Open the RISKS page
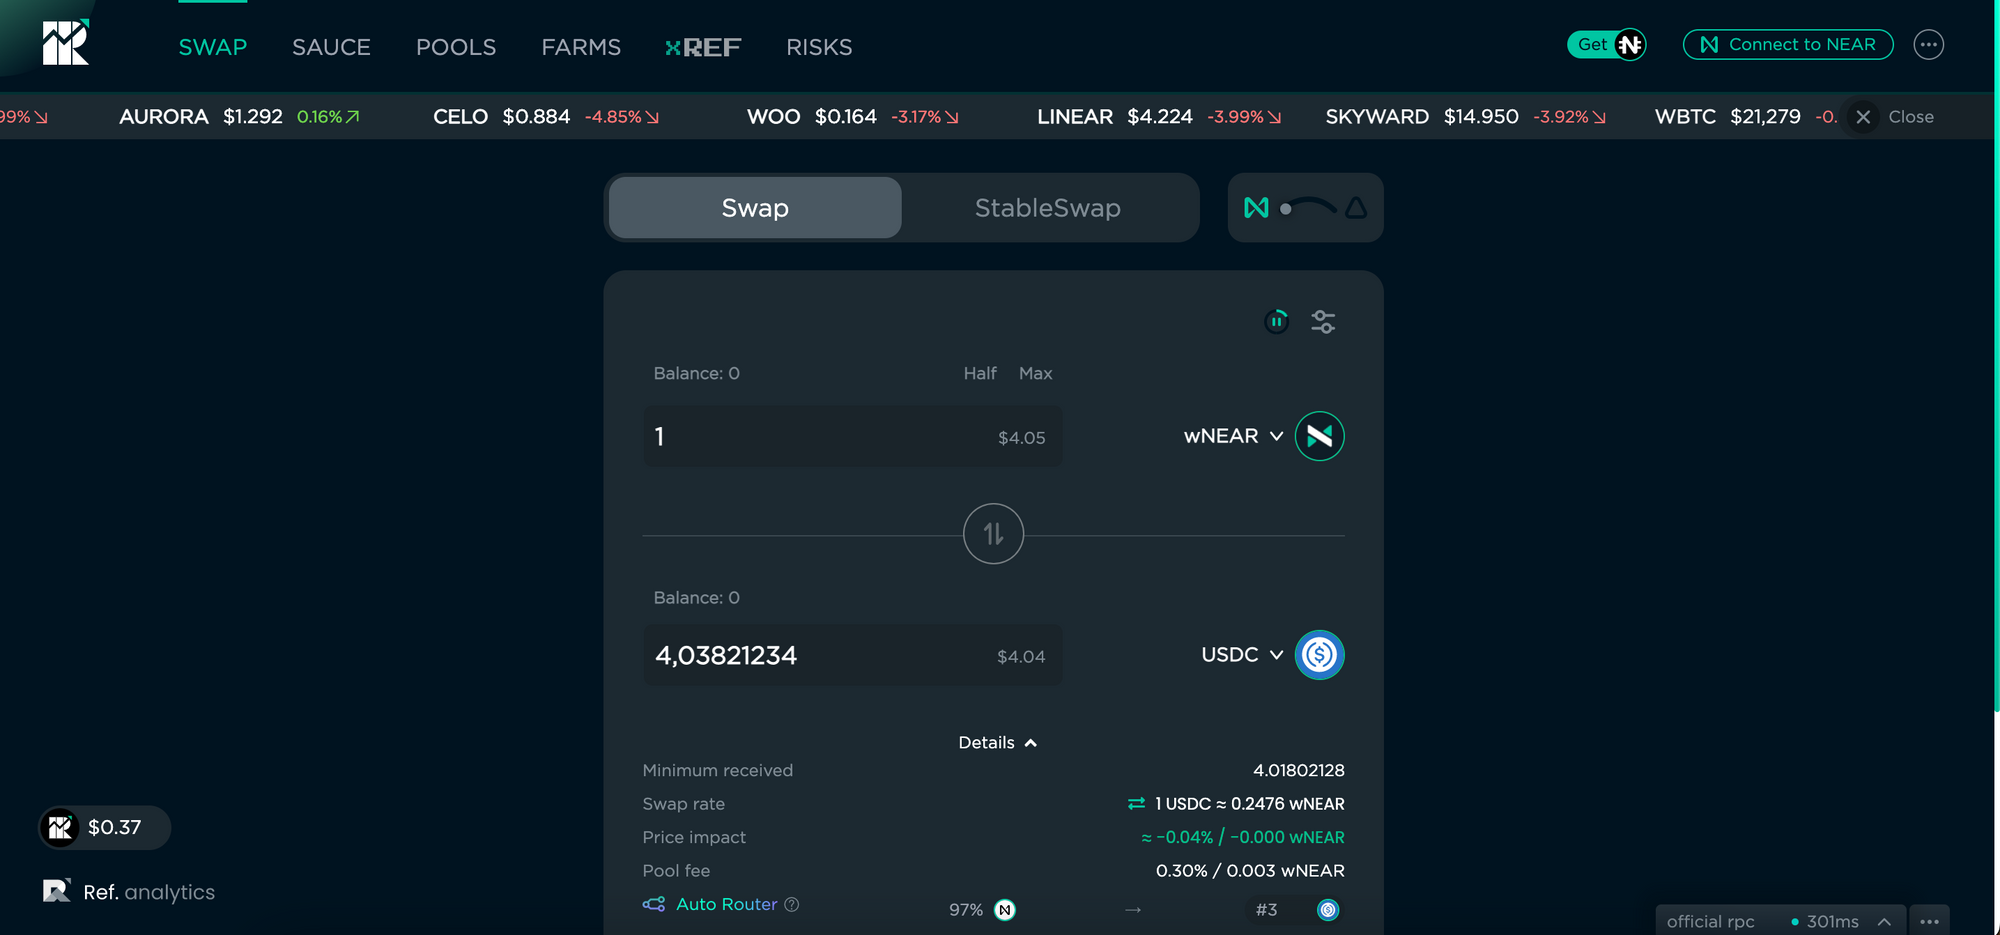Screen dimensions: 2000x935 [x=819, y=47]
